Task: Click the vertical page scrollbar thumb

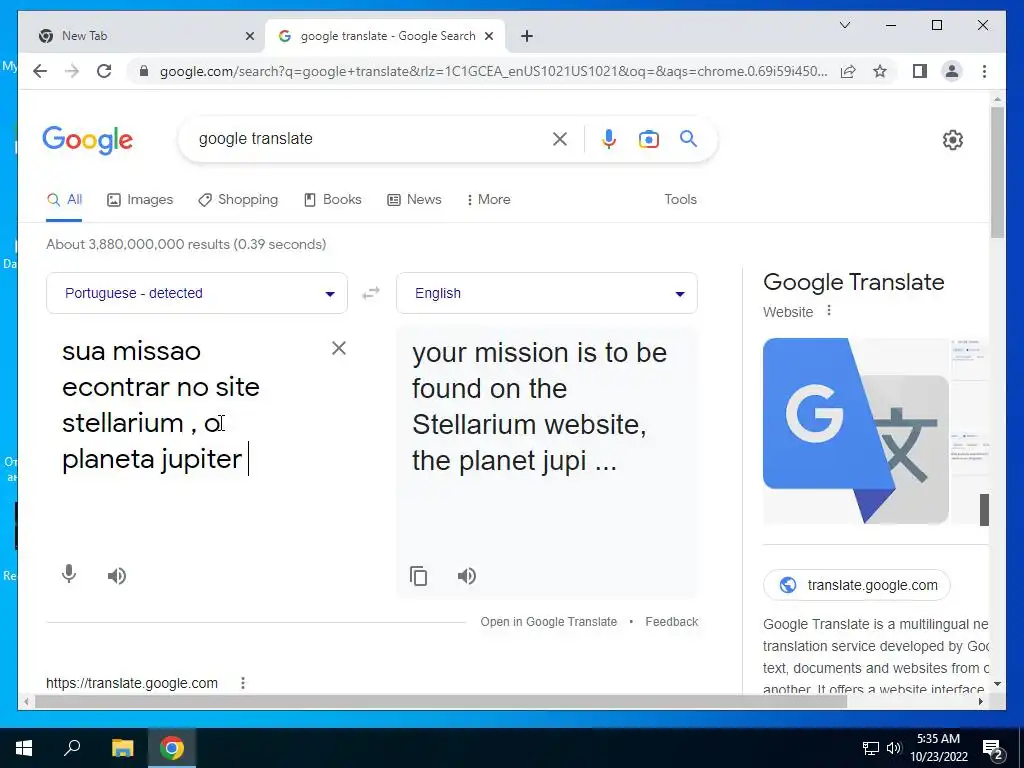Action: (997, 172)
